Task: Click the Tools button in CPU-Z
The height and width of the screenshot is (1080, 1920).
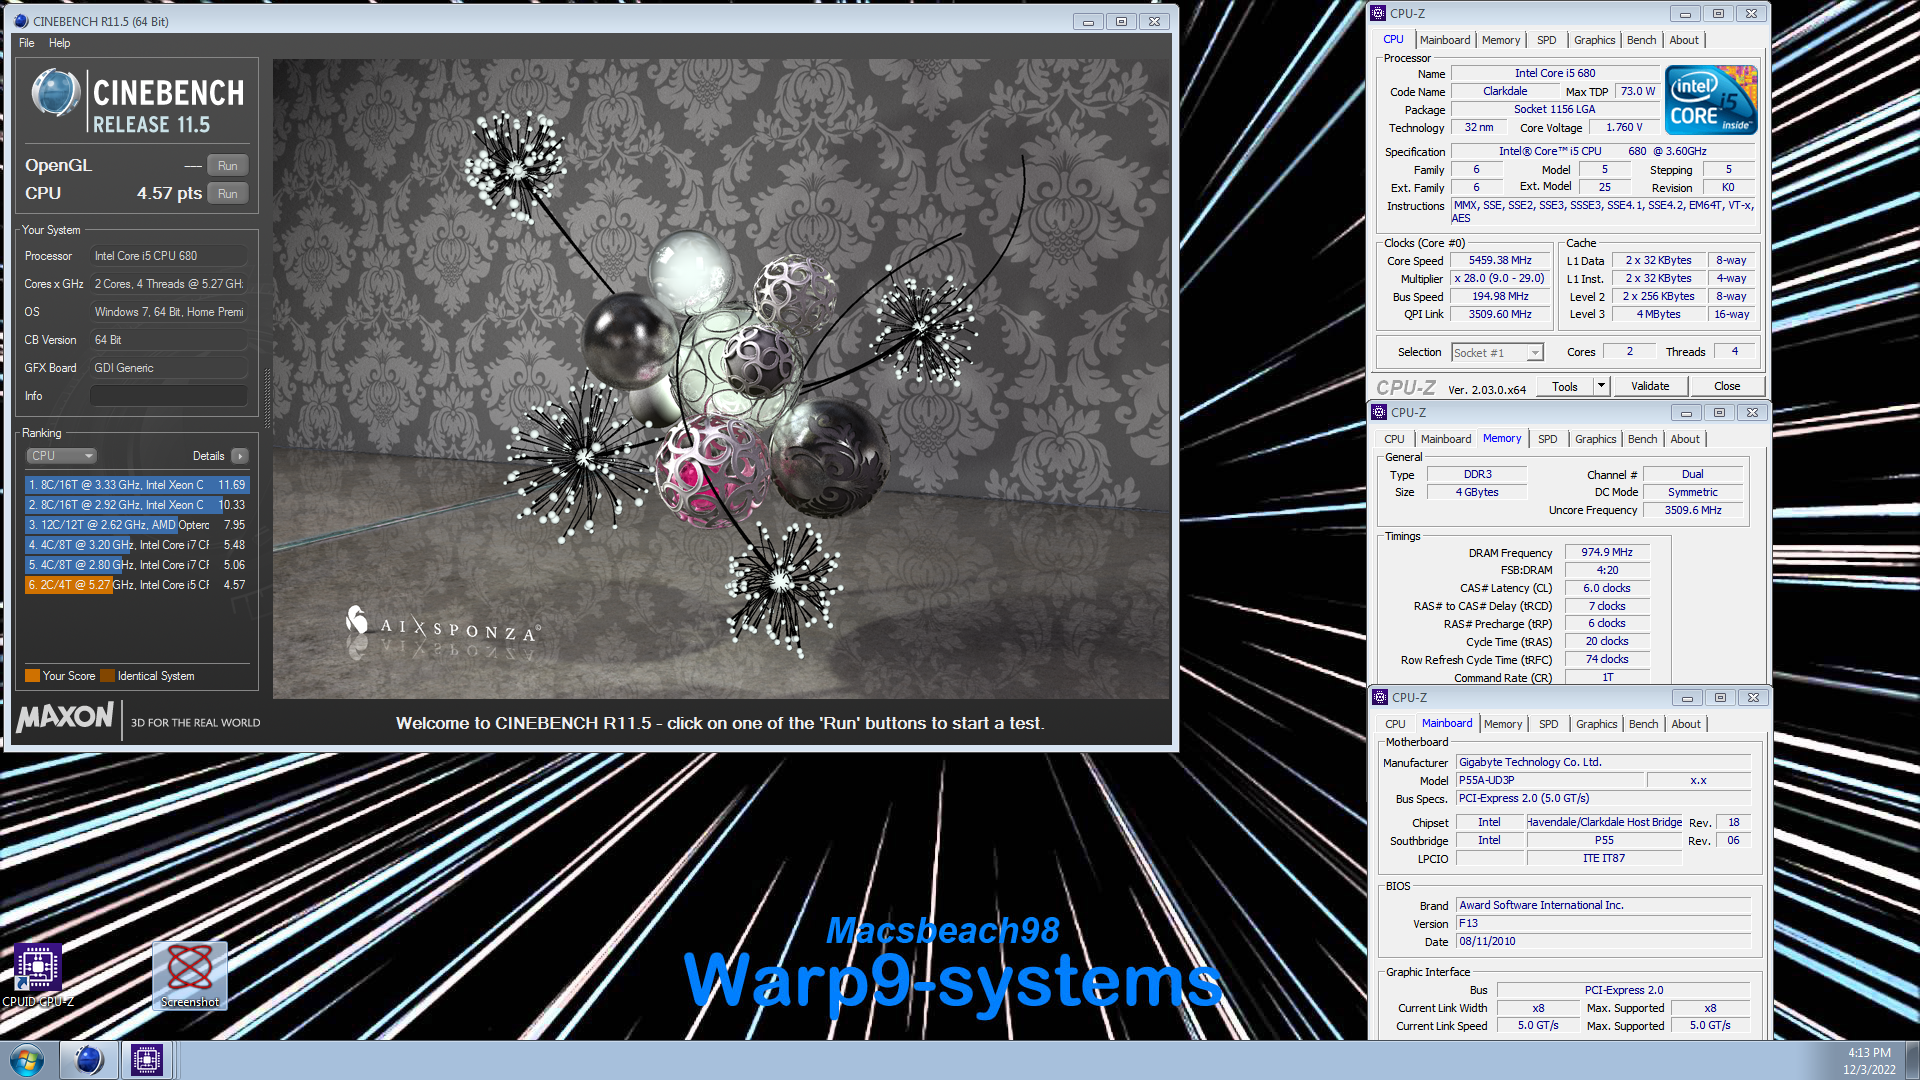Action: click(x=1565, y=386)
